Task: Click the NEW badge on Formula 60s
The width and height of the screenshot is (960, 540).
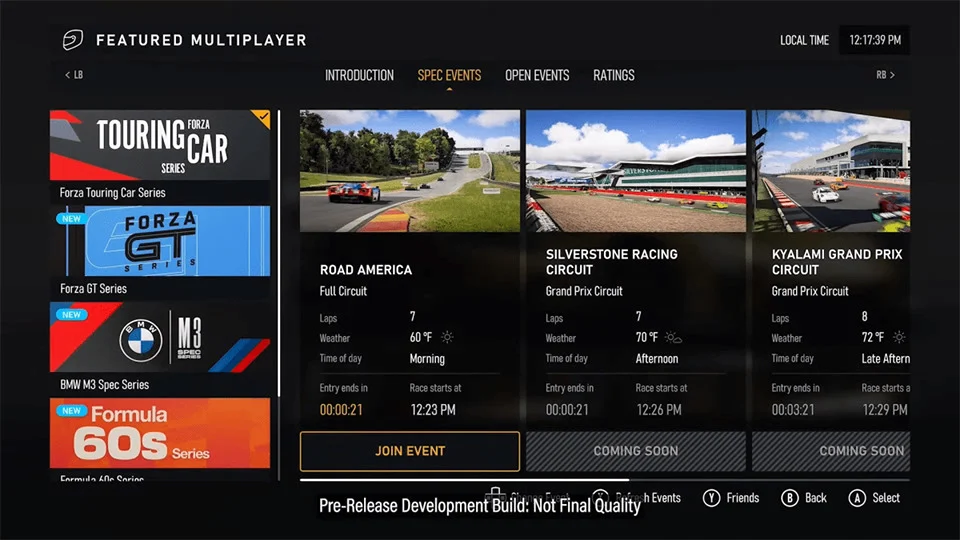Action: click(x=72, y=411)
